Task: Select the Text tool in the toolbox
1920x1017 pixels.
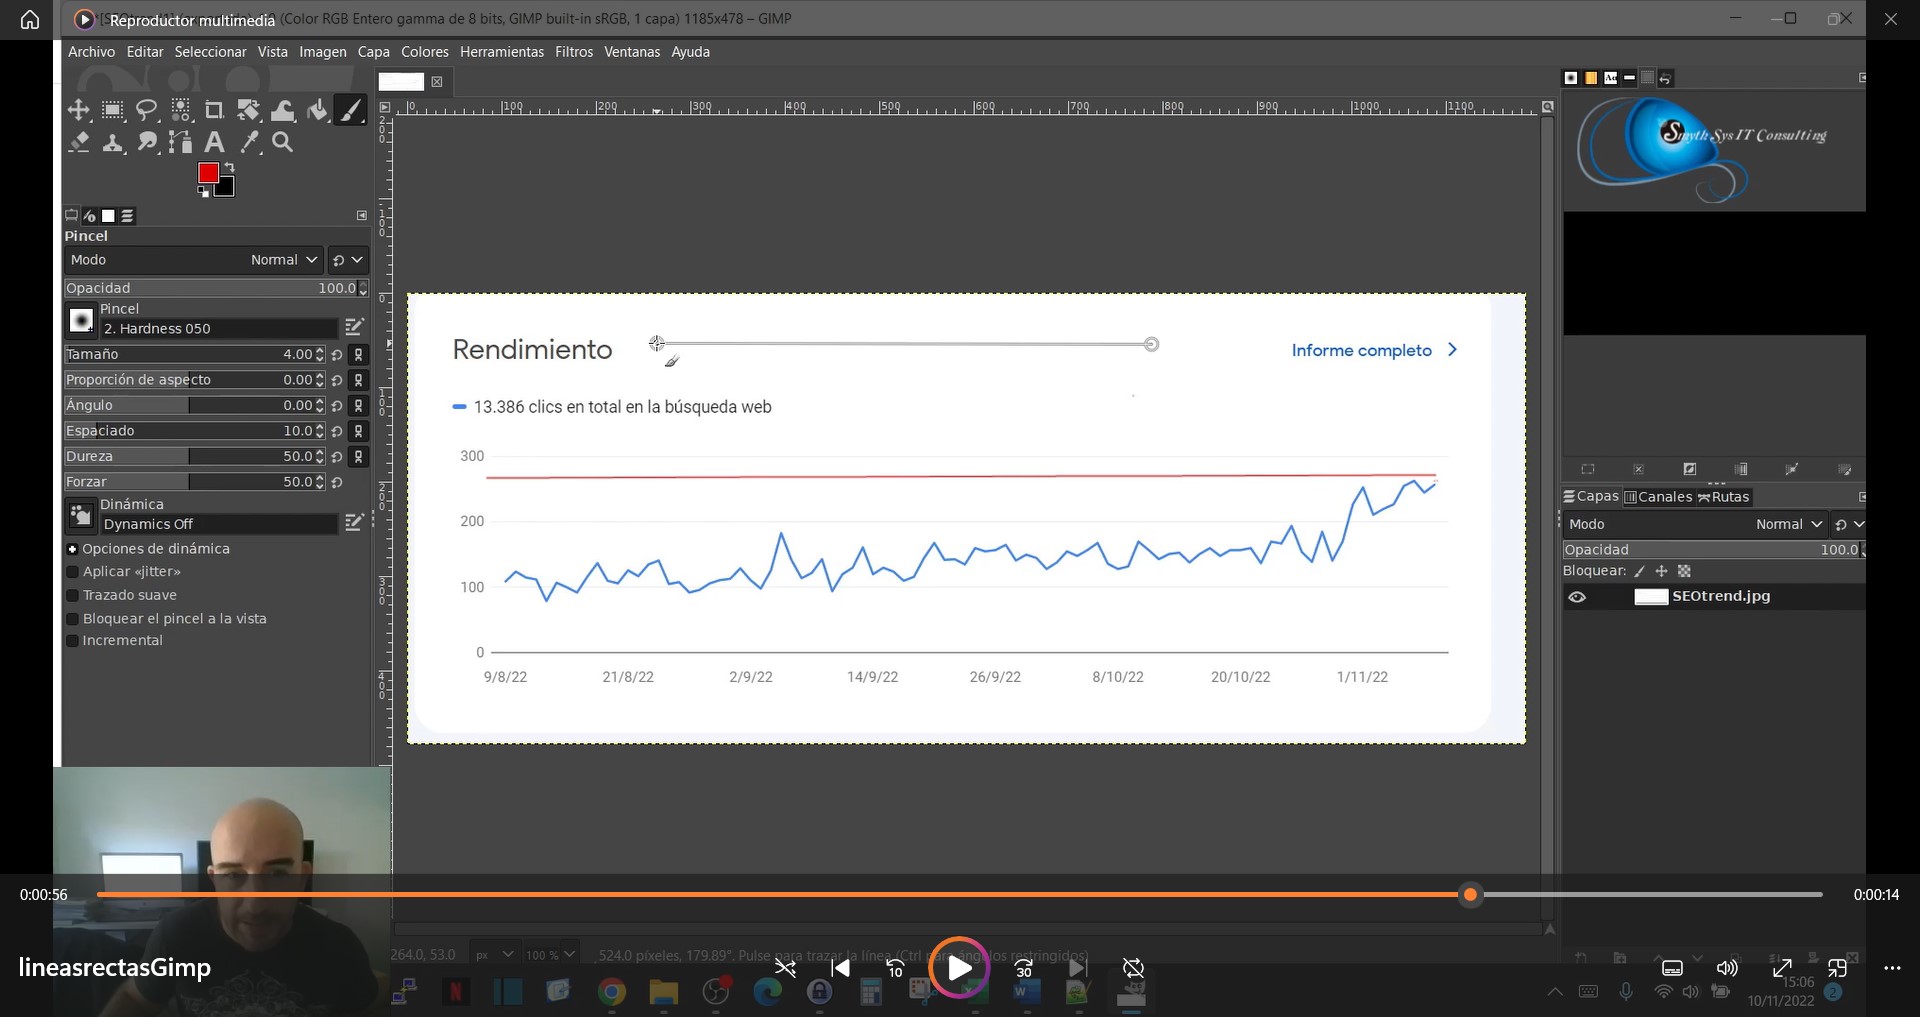Action: tap(214, 143)
